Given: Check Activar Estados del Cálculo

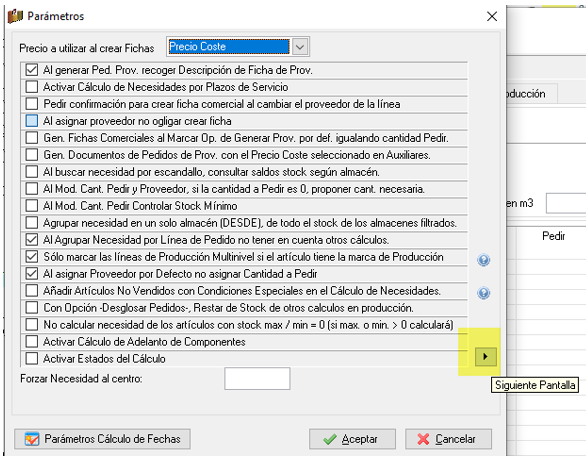Looking at the screenshot, I should pyautogui.click(x=32, y=358).
